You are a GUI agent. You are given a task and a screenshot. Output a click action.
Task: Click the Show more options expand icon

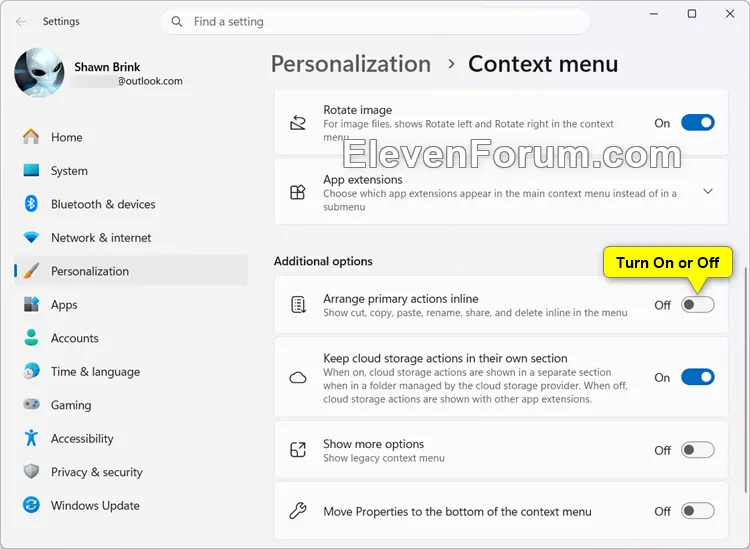pos(298,450)
